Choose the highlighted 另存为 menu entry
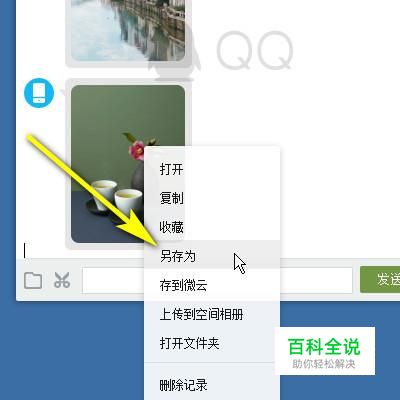400x400 pixels. coord(212,256)
